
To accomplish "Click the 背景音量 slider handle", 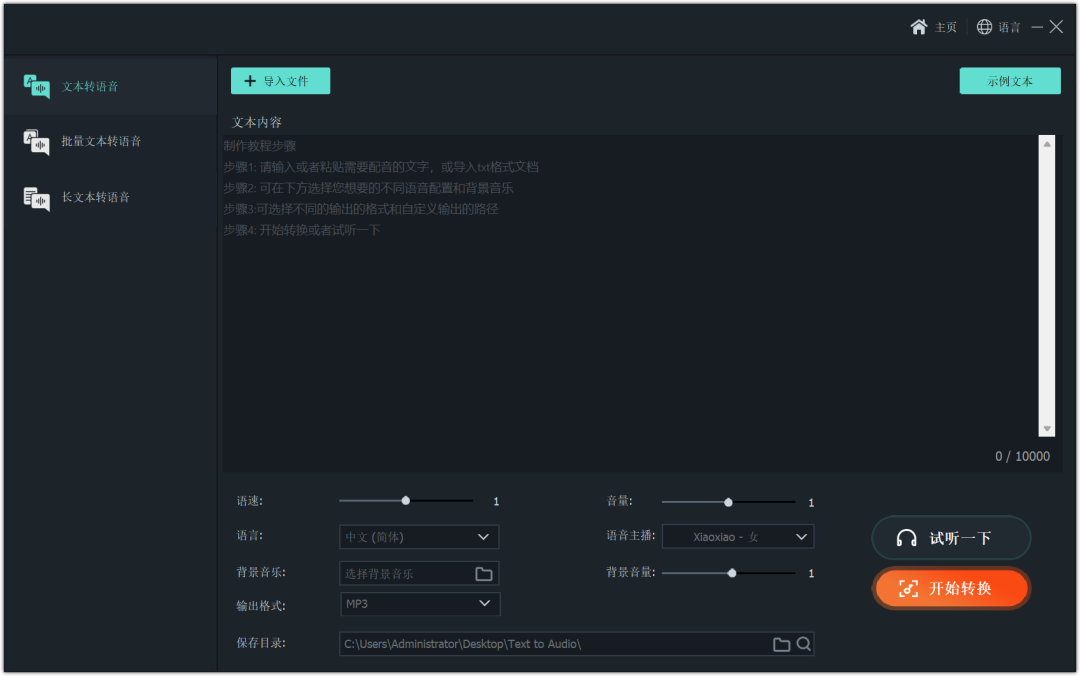I will pyautogui.click(x=732, y=573).
